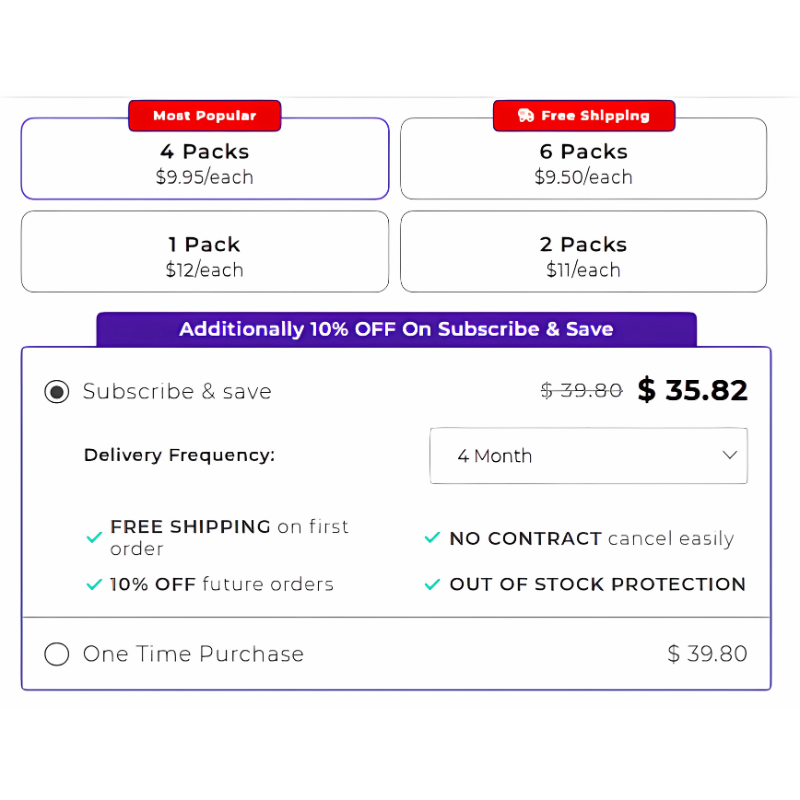The width and height of the screenshot is (800, 800).
Task: Choose the 2 Packs $11/each option
Action: [583, 252]
